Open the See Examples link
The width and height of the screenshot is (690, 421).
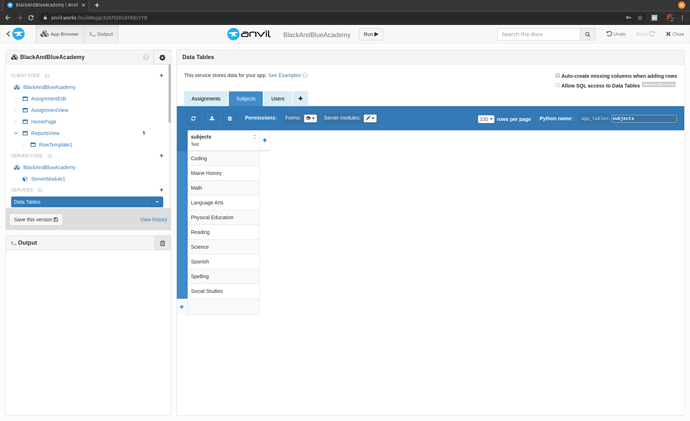[x=284, y=75]
